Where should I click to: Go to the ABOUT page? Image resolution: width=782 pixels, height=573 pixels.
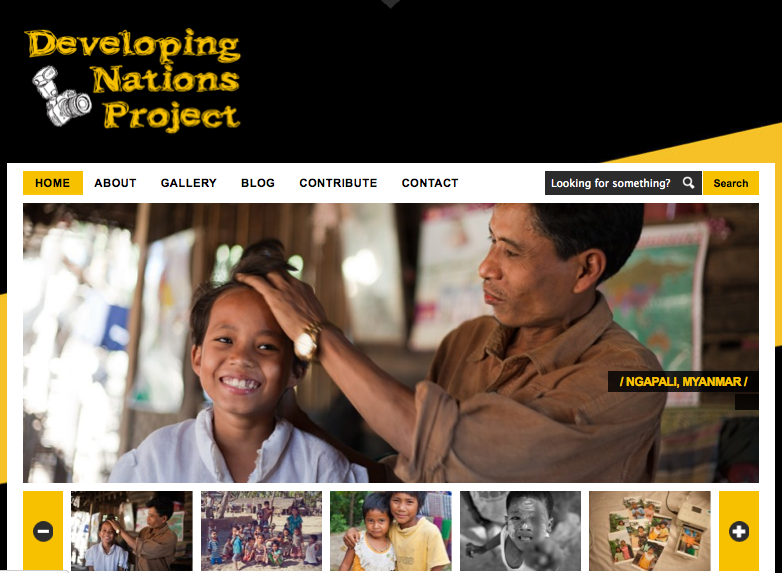(x=115, y=183)
